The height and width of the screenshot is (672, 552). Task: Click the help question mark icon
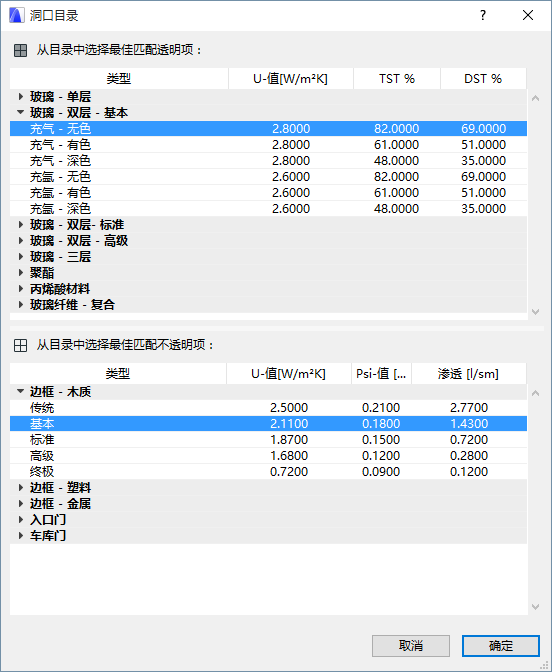click(x=483, y=15)
